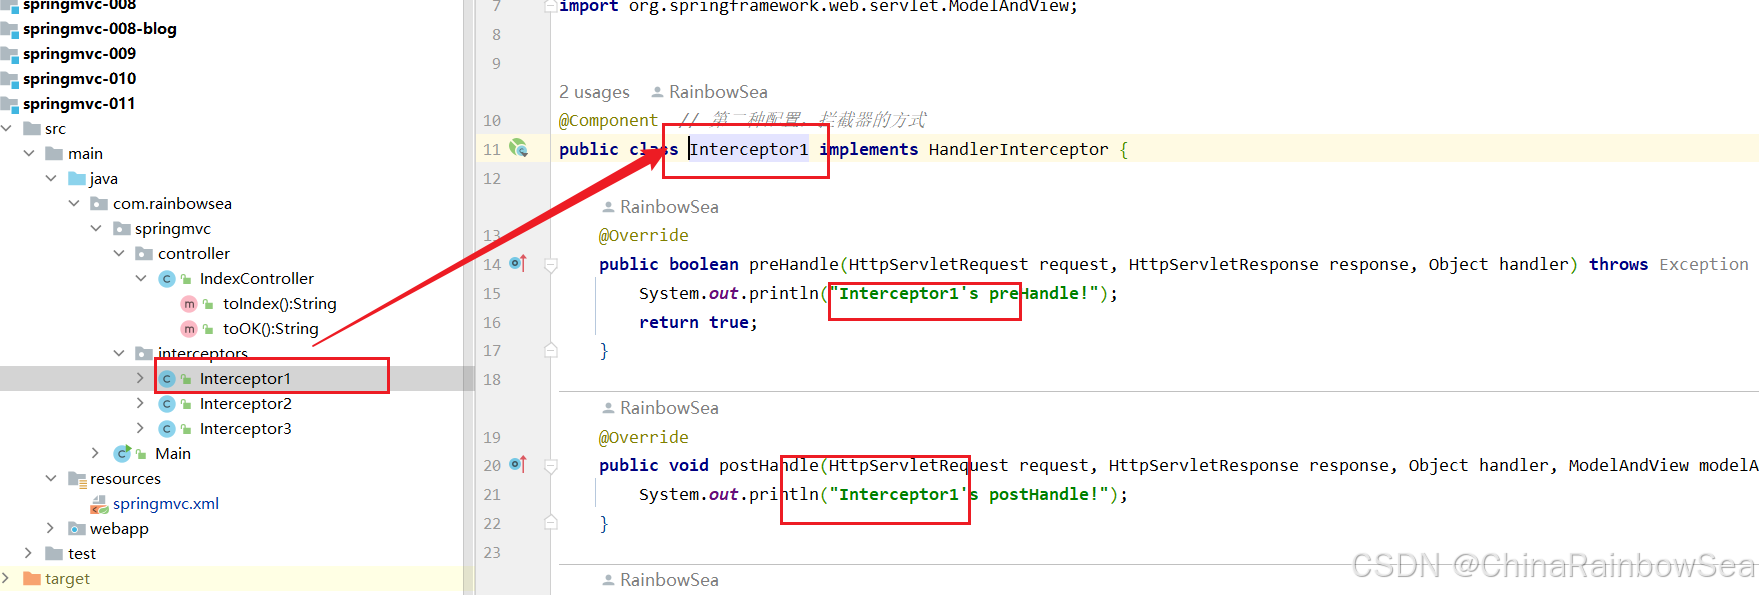This screenshot has width=1759, height=595.
Task: Click the toIndex() method icon
Action: point(189,304)
